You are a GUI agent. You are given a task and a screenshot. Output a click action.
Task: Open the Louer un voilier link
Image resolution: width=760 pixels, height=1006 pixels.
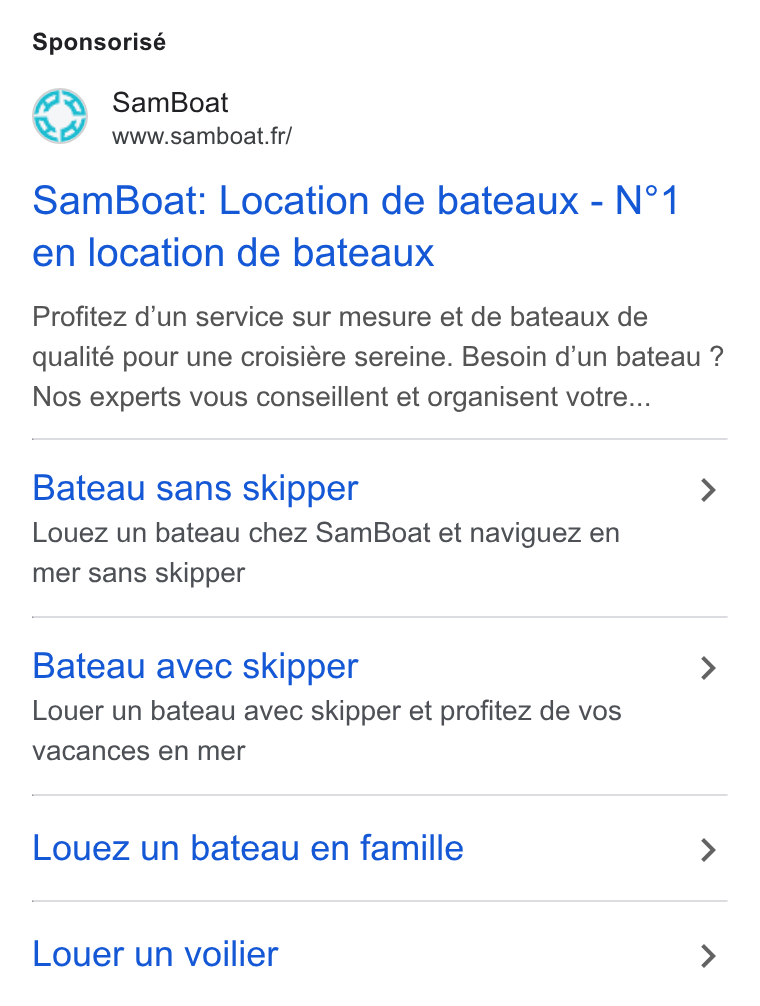coord(155,954)
